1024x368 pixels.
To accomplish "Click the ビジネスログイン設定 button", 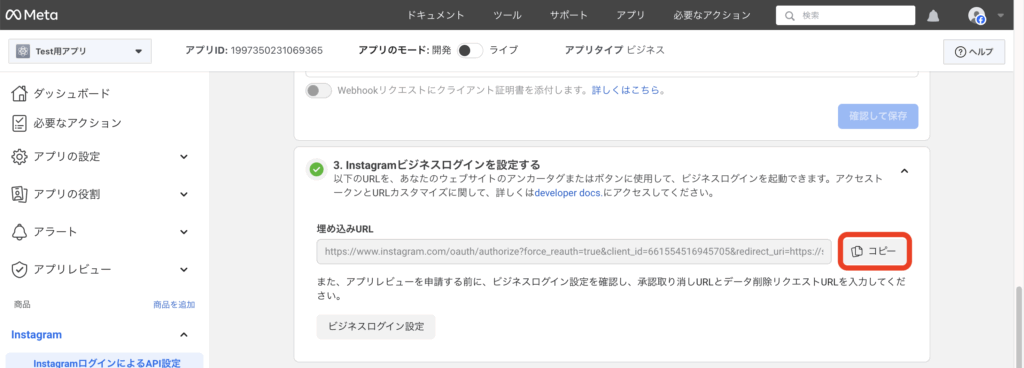I will pos(376,327).
